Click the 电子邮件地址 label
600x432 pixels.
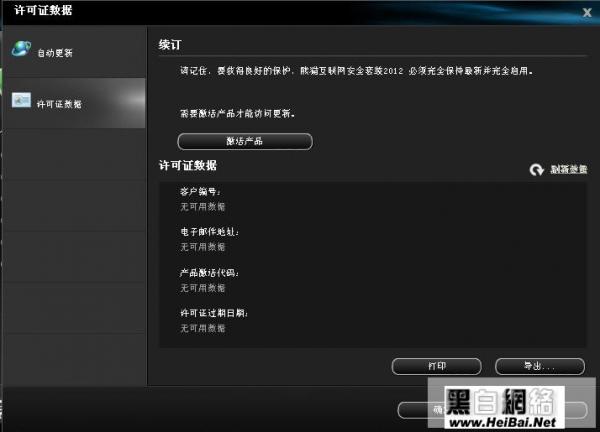pos(209,231)
